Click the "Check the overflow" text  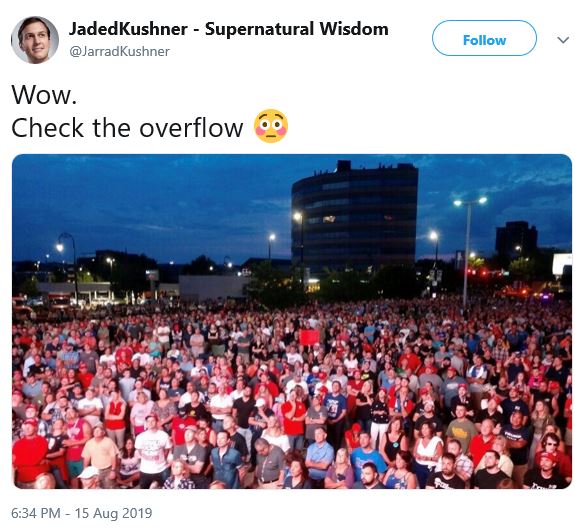coord(127,128)
